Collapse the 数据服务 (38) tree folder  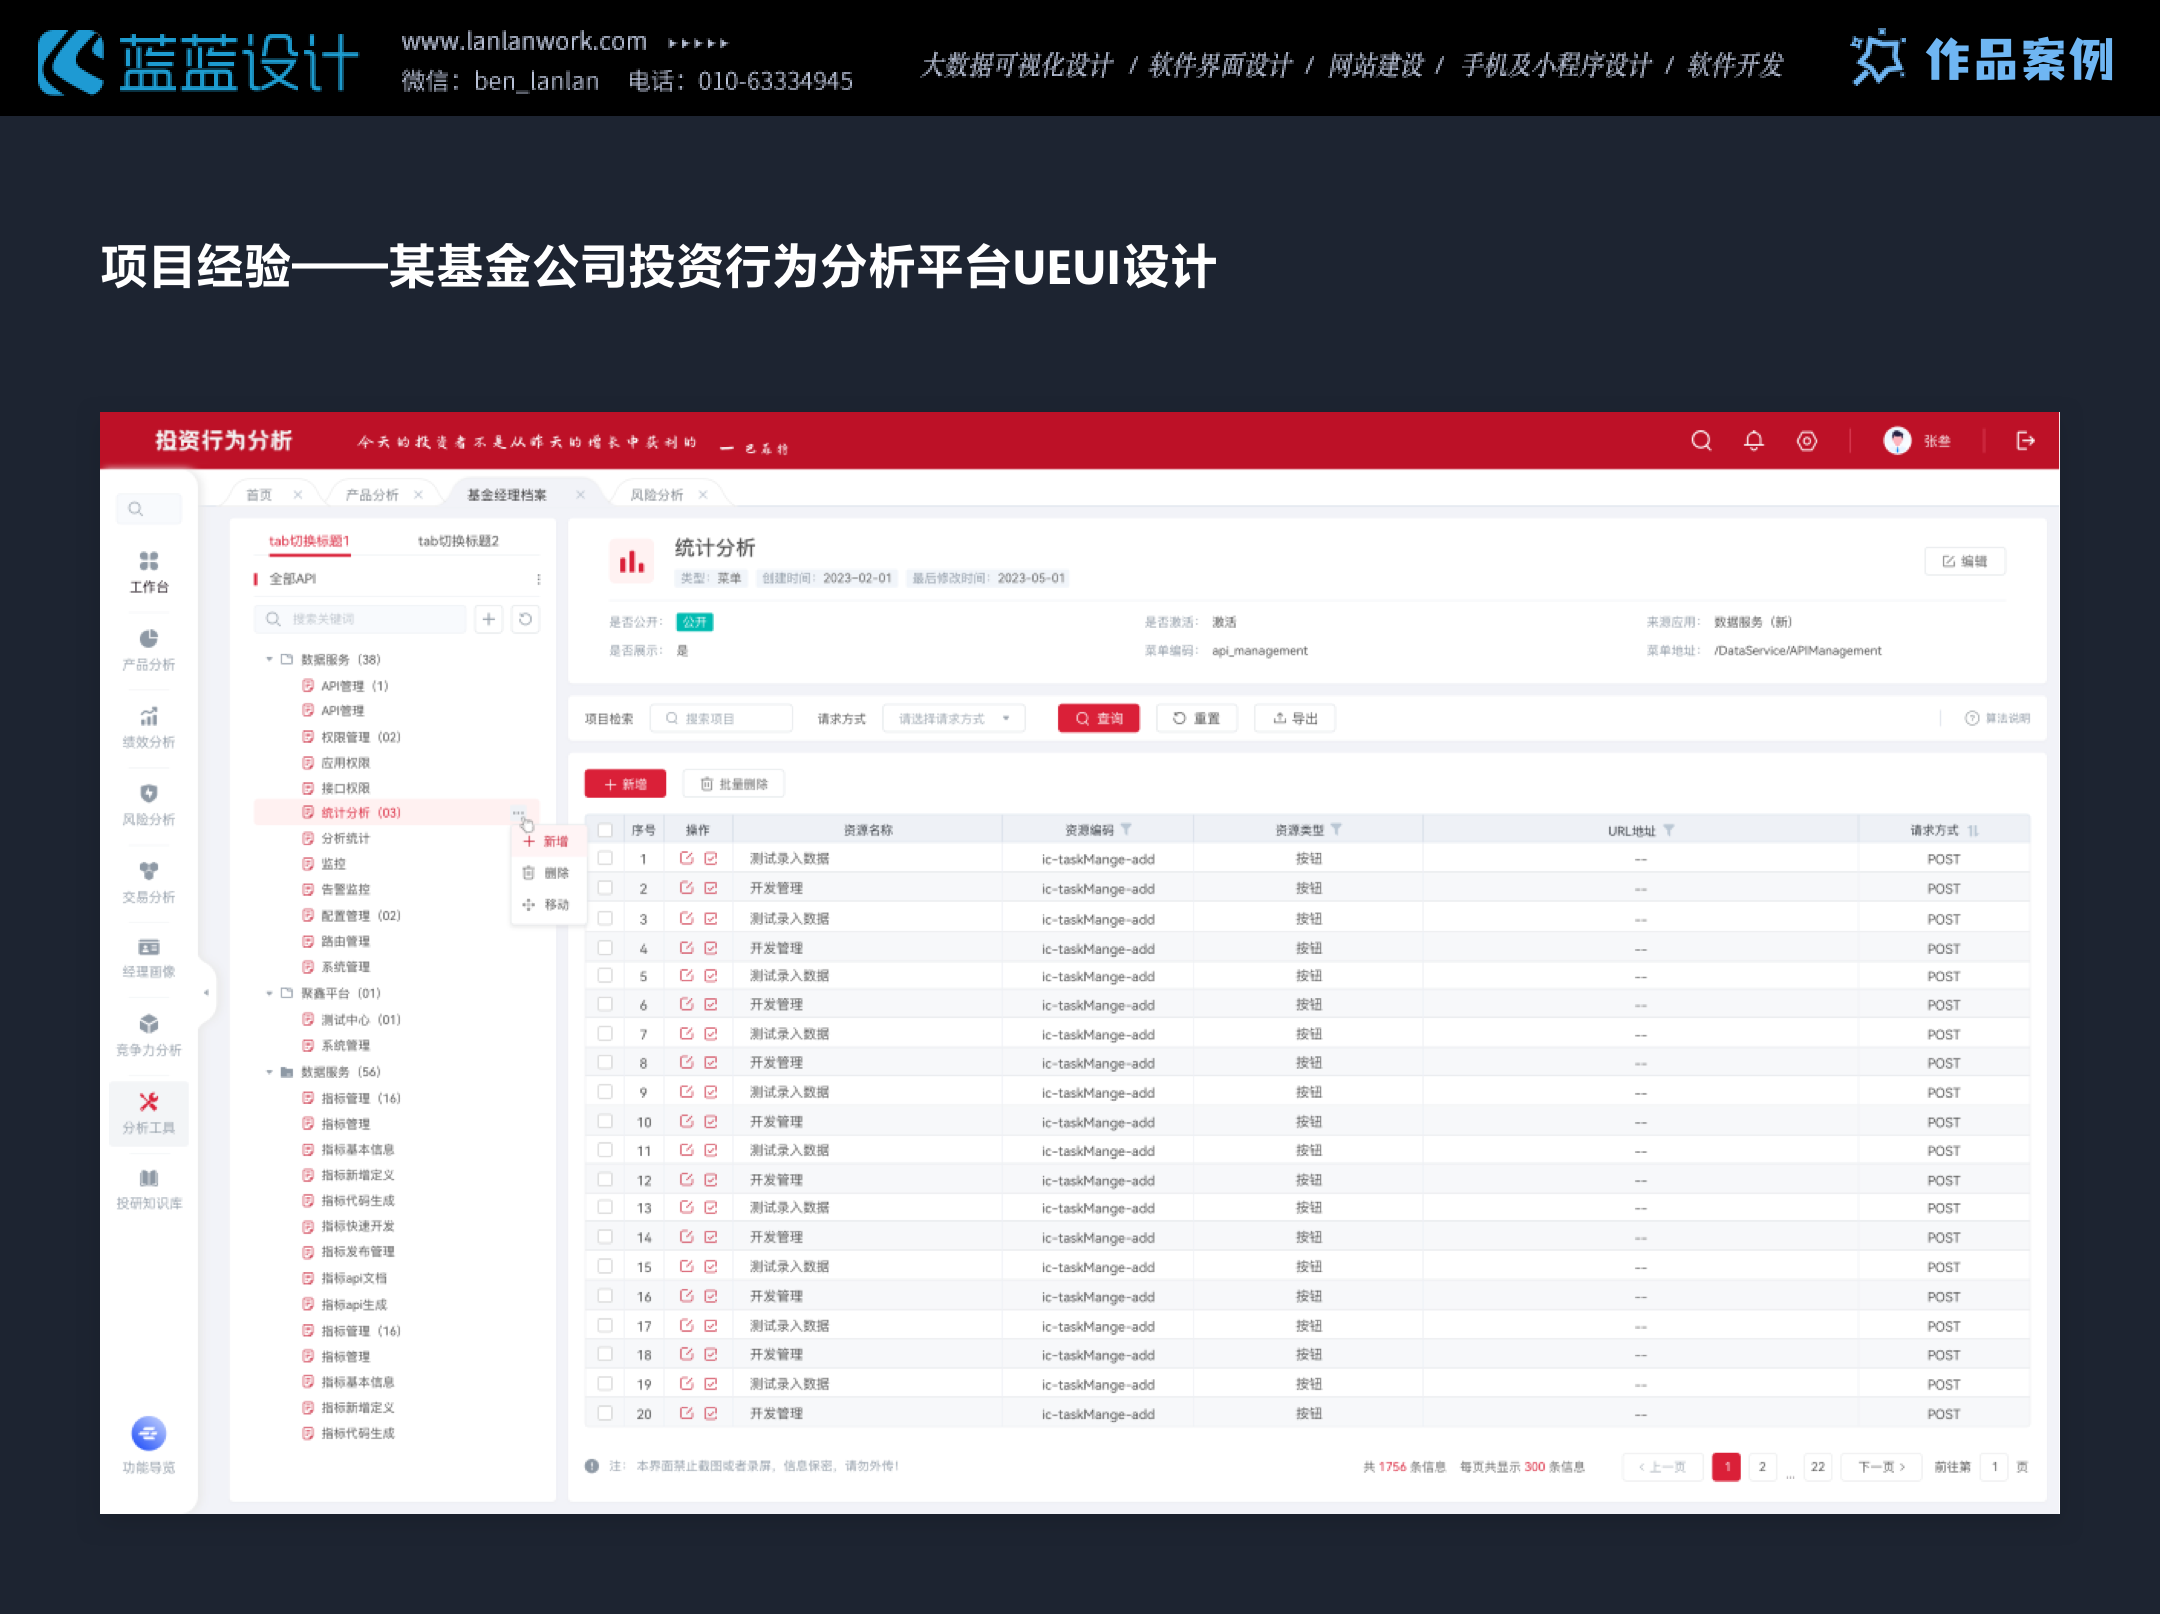pos(269,659)
